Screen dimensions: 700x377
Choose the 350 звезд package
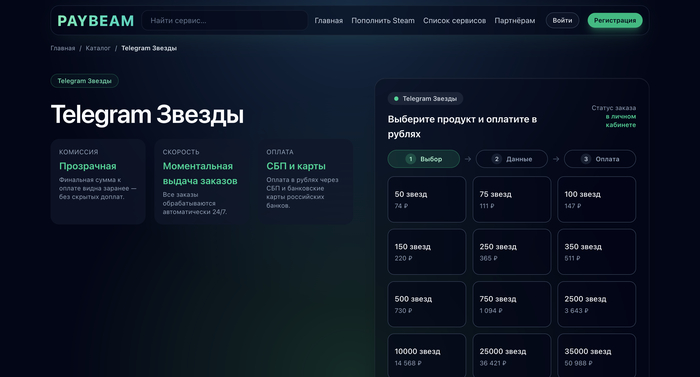[596, 252]
